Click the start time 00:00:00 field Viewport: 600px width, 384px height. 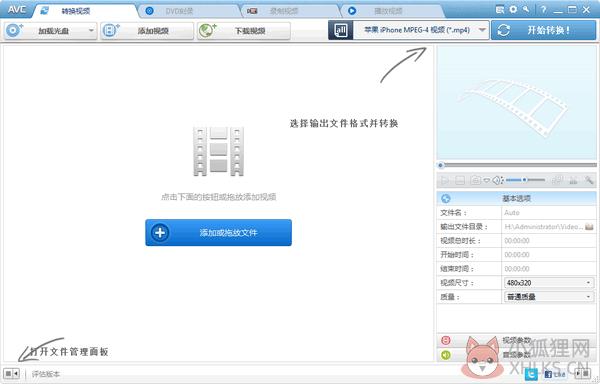click(549, 255)
